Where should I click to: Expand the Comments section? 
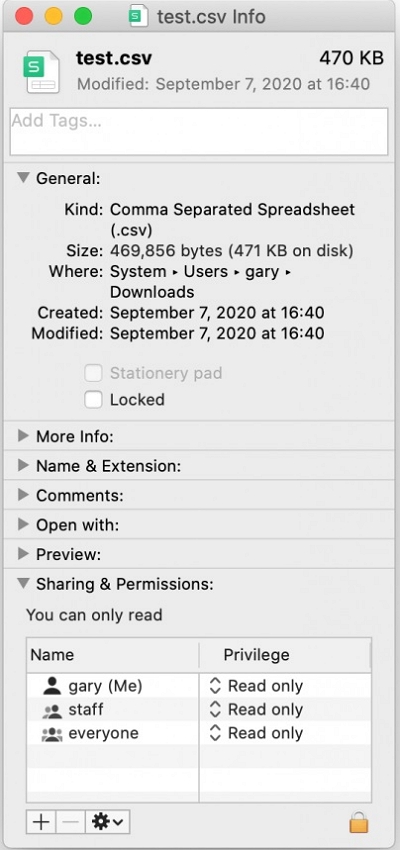tap(23, 495)
